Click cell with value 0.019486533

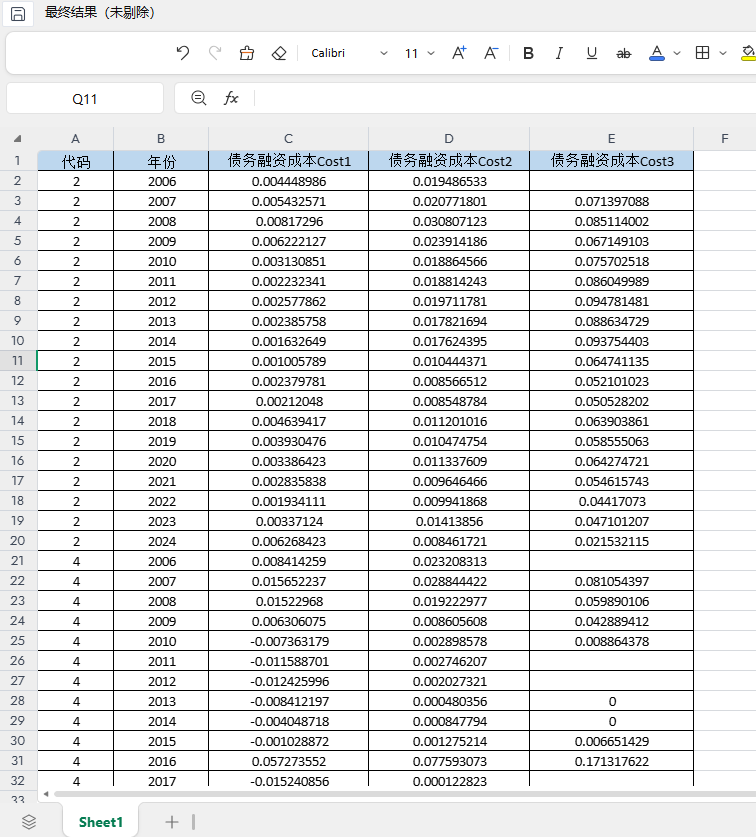(450, 181)
